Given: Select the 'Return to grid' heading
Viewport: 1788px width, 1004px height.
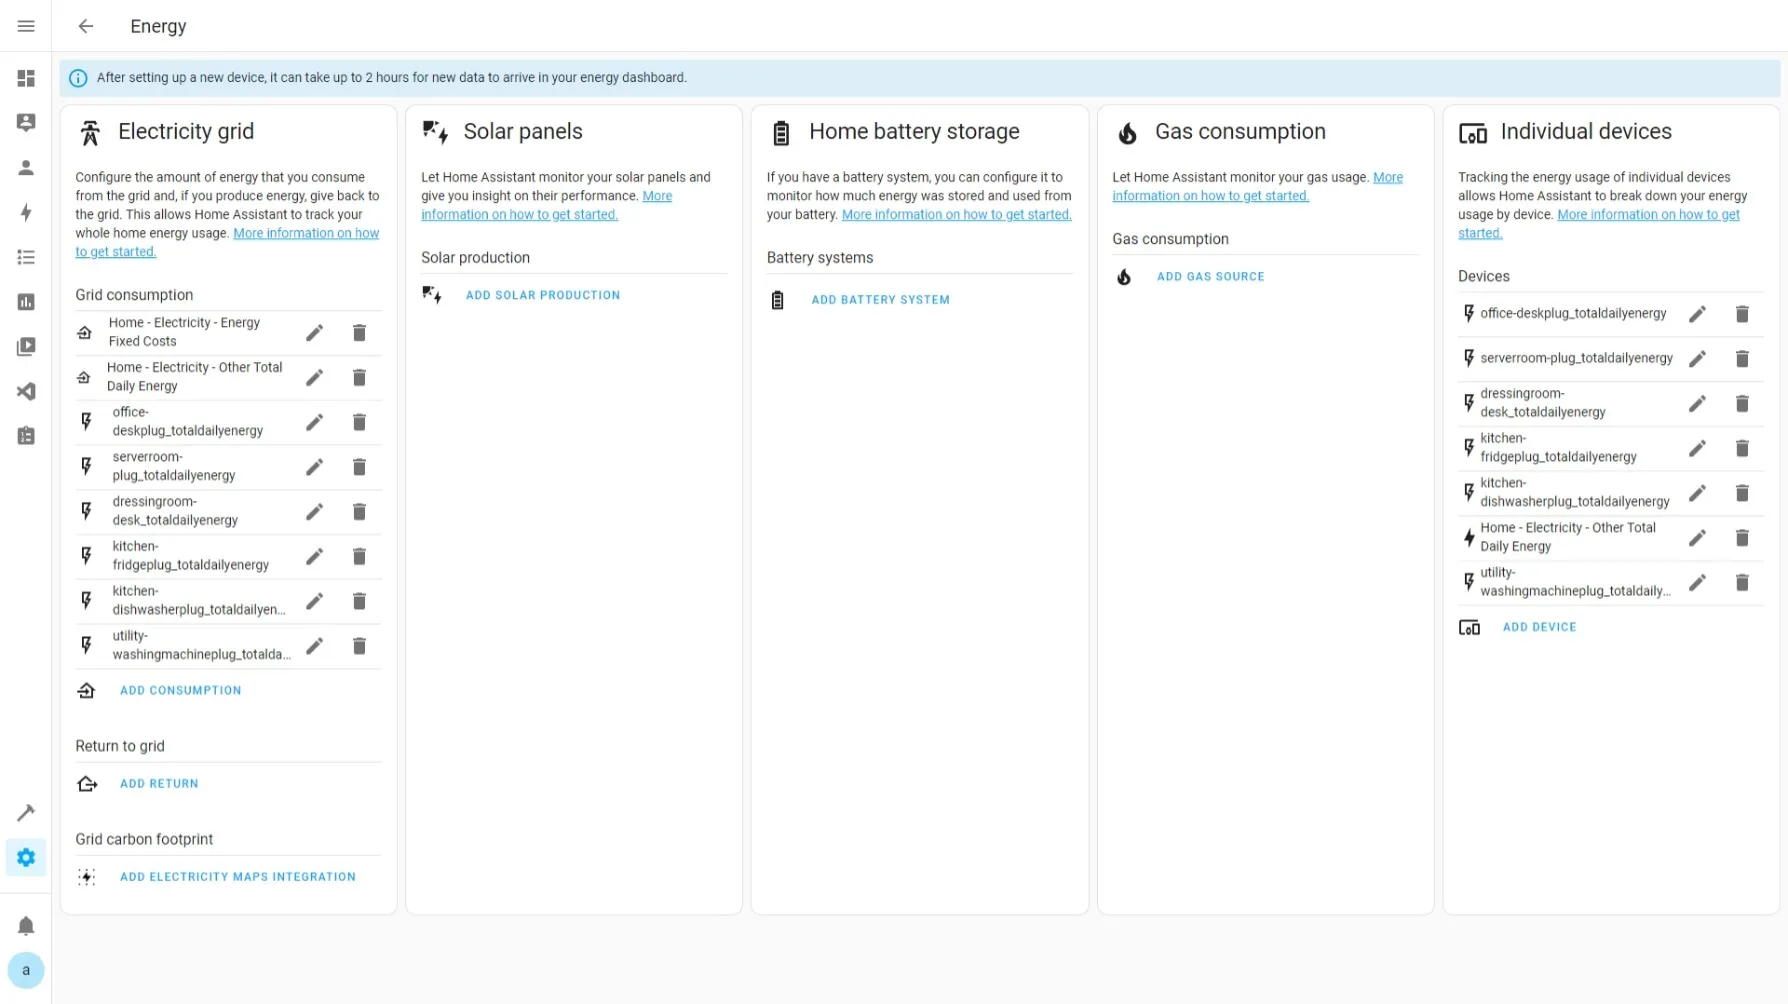Looking at the screenshot, I should (120, 746).
